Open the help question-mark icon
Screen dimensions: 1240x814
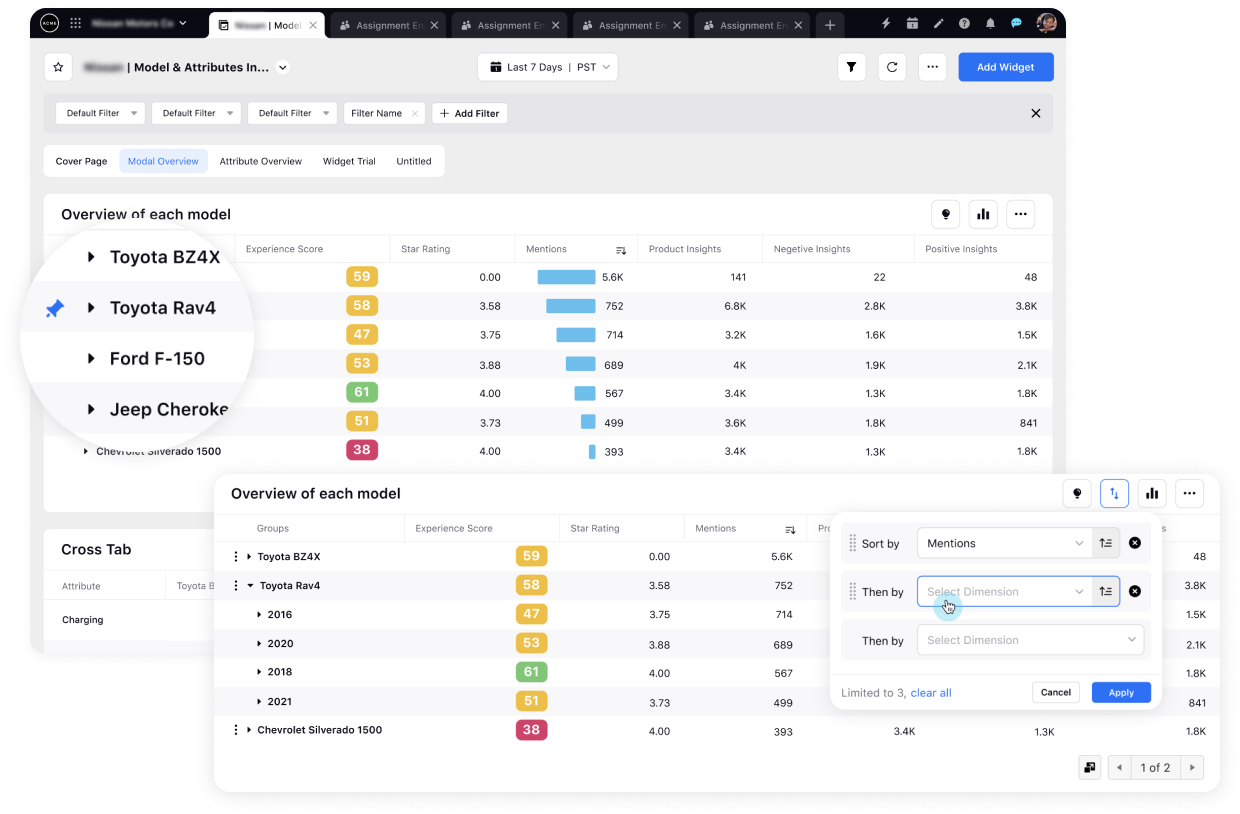[x=963, y=22]
